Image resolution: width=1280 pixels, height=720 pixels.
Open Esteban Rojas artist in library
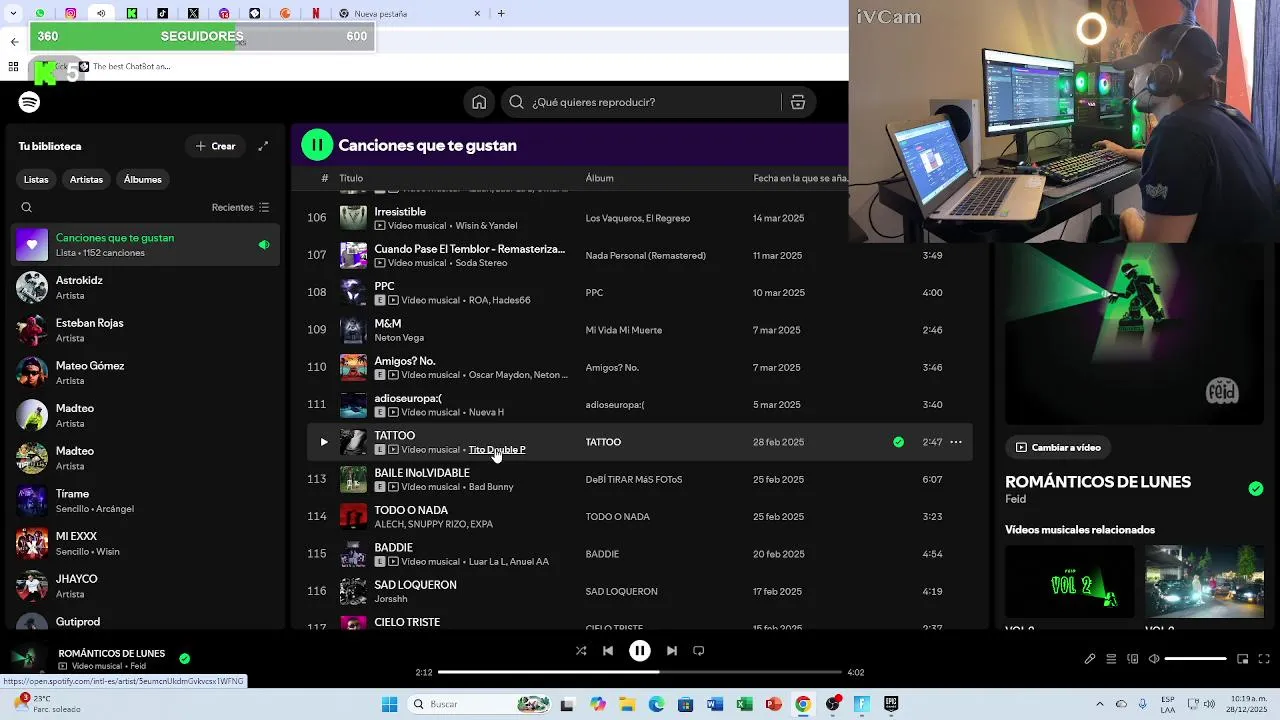point(146,330)
